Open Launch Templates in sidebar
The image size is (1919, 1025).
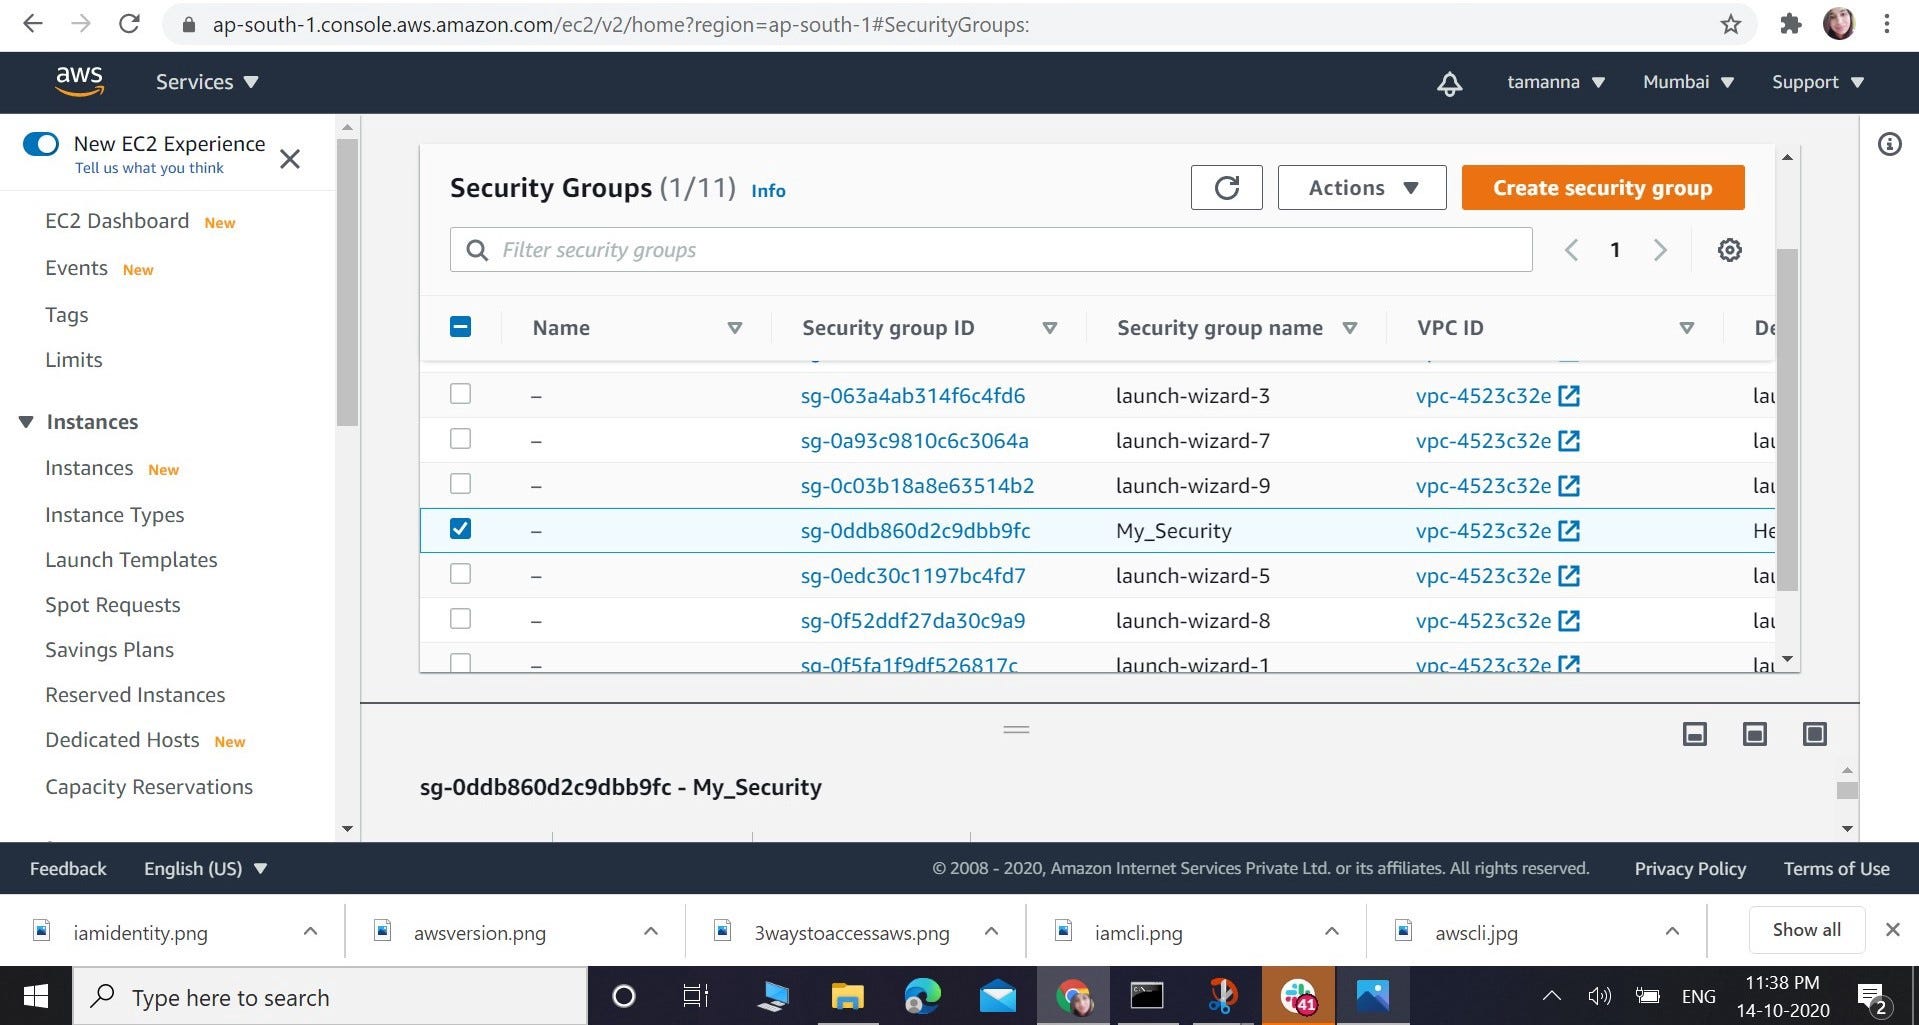tap(131, 560)
